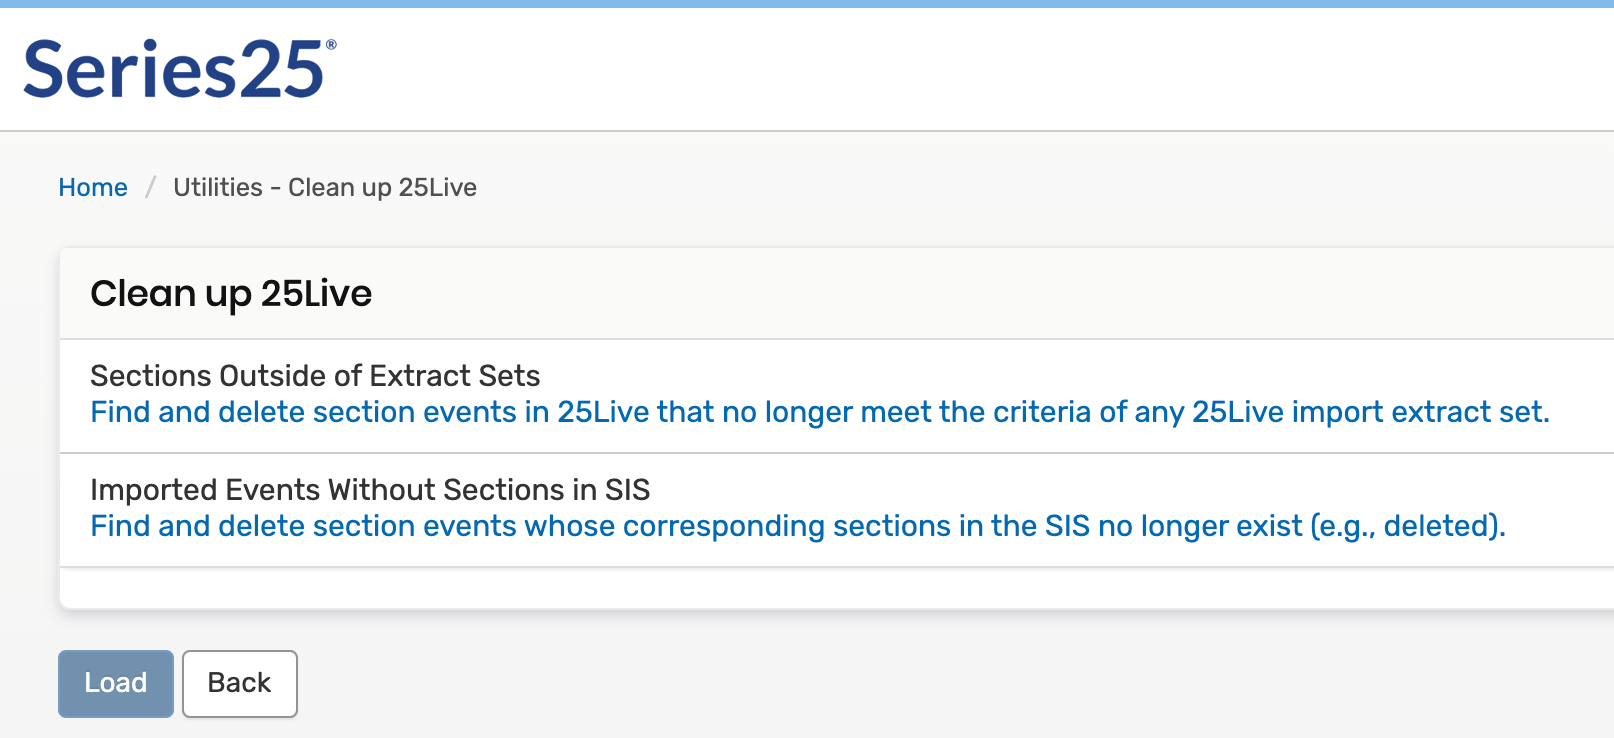Screen dimensions: 1614x738
Task: Go to the Home breadcrumb link
Action: (93, 188)
